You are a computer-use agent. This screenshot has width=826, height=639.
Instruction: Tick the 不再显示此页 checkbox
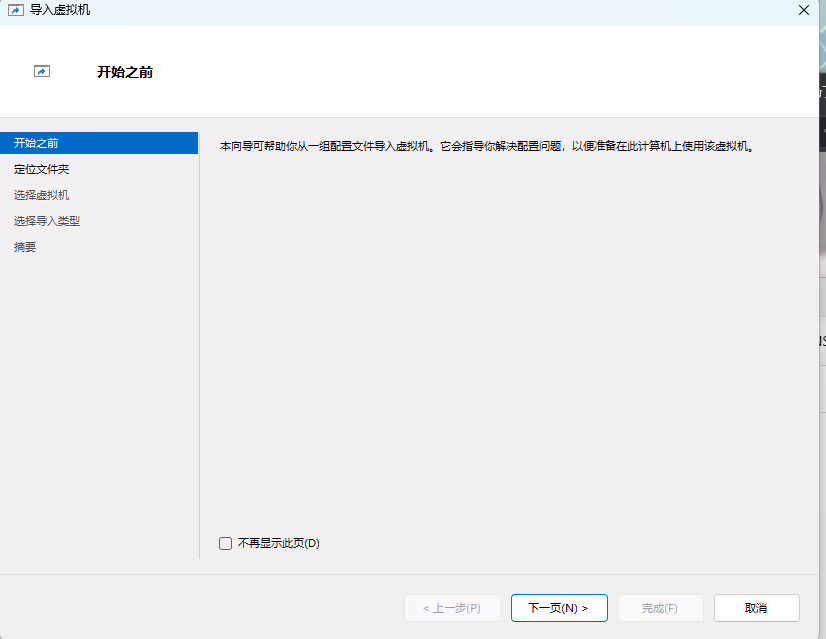[225, 543]
